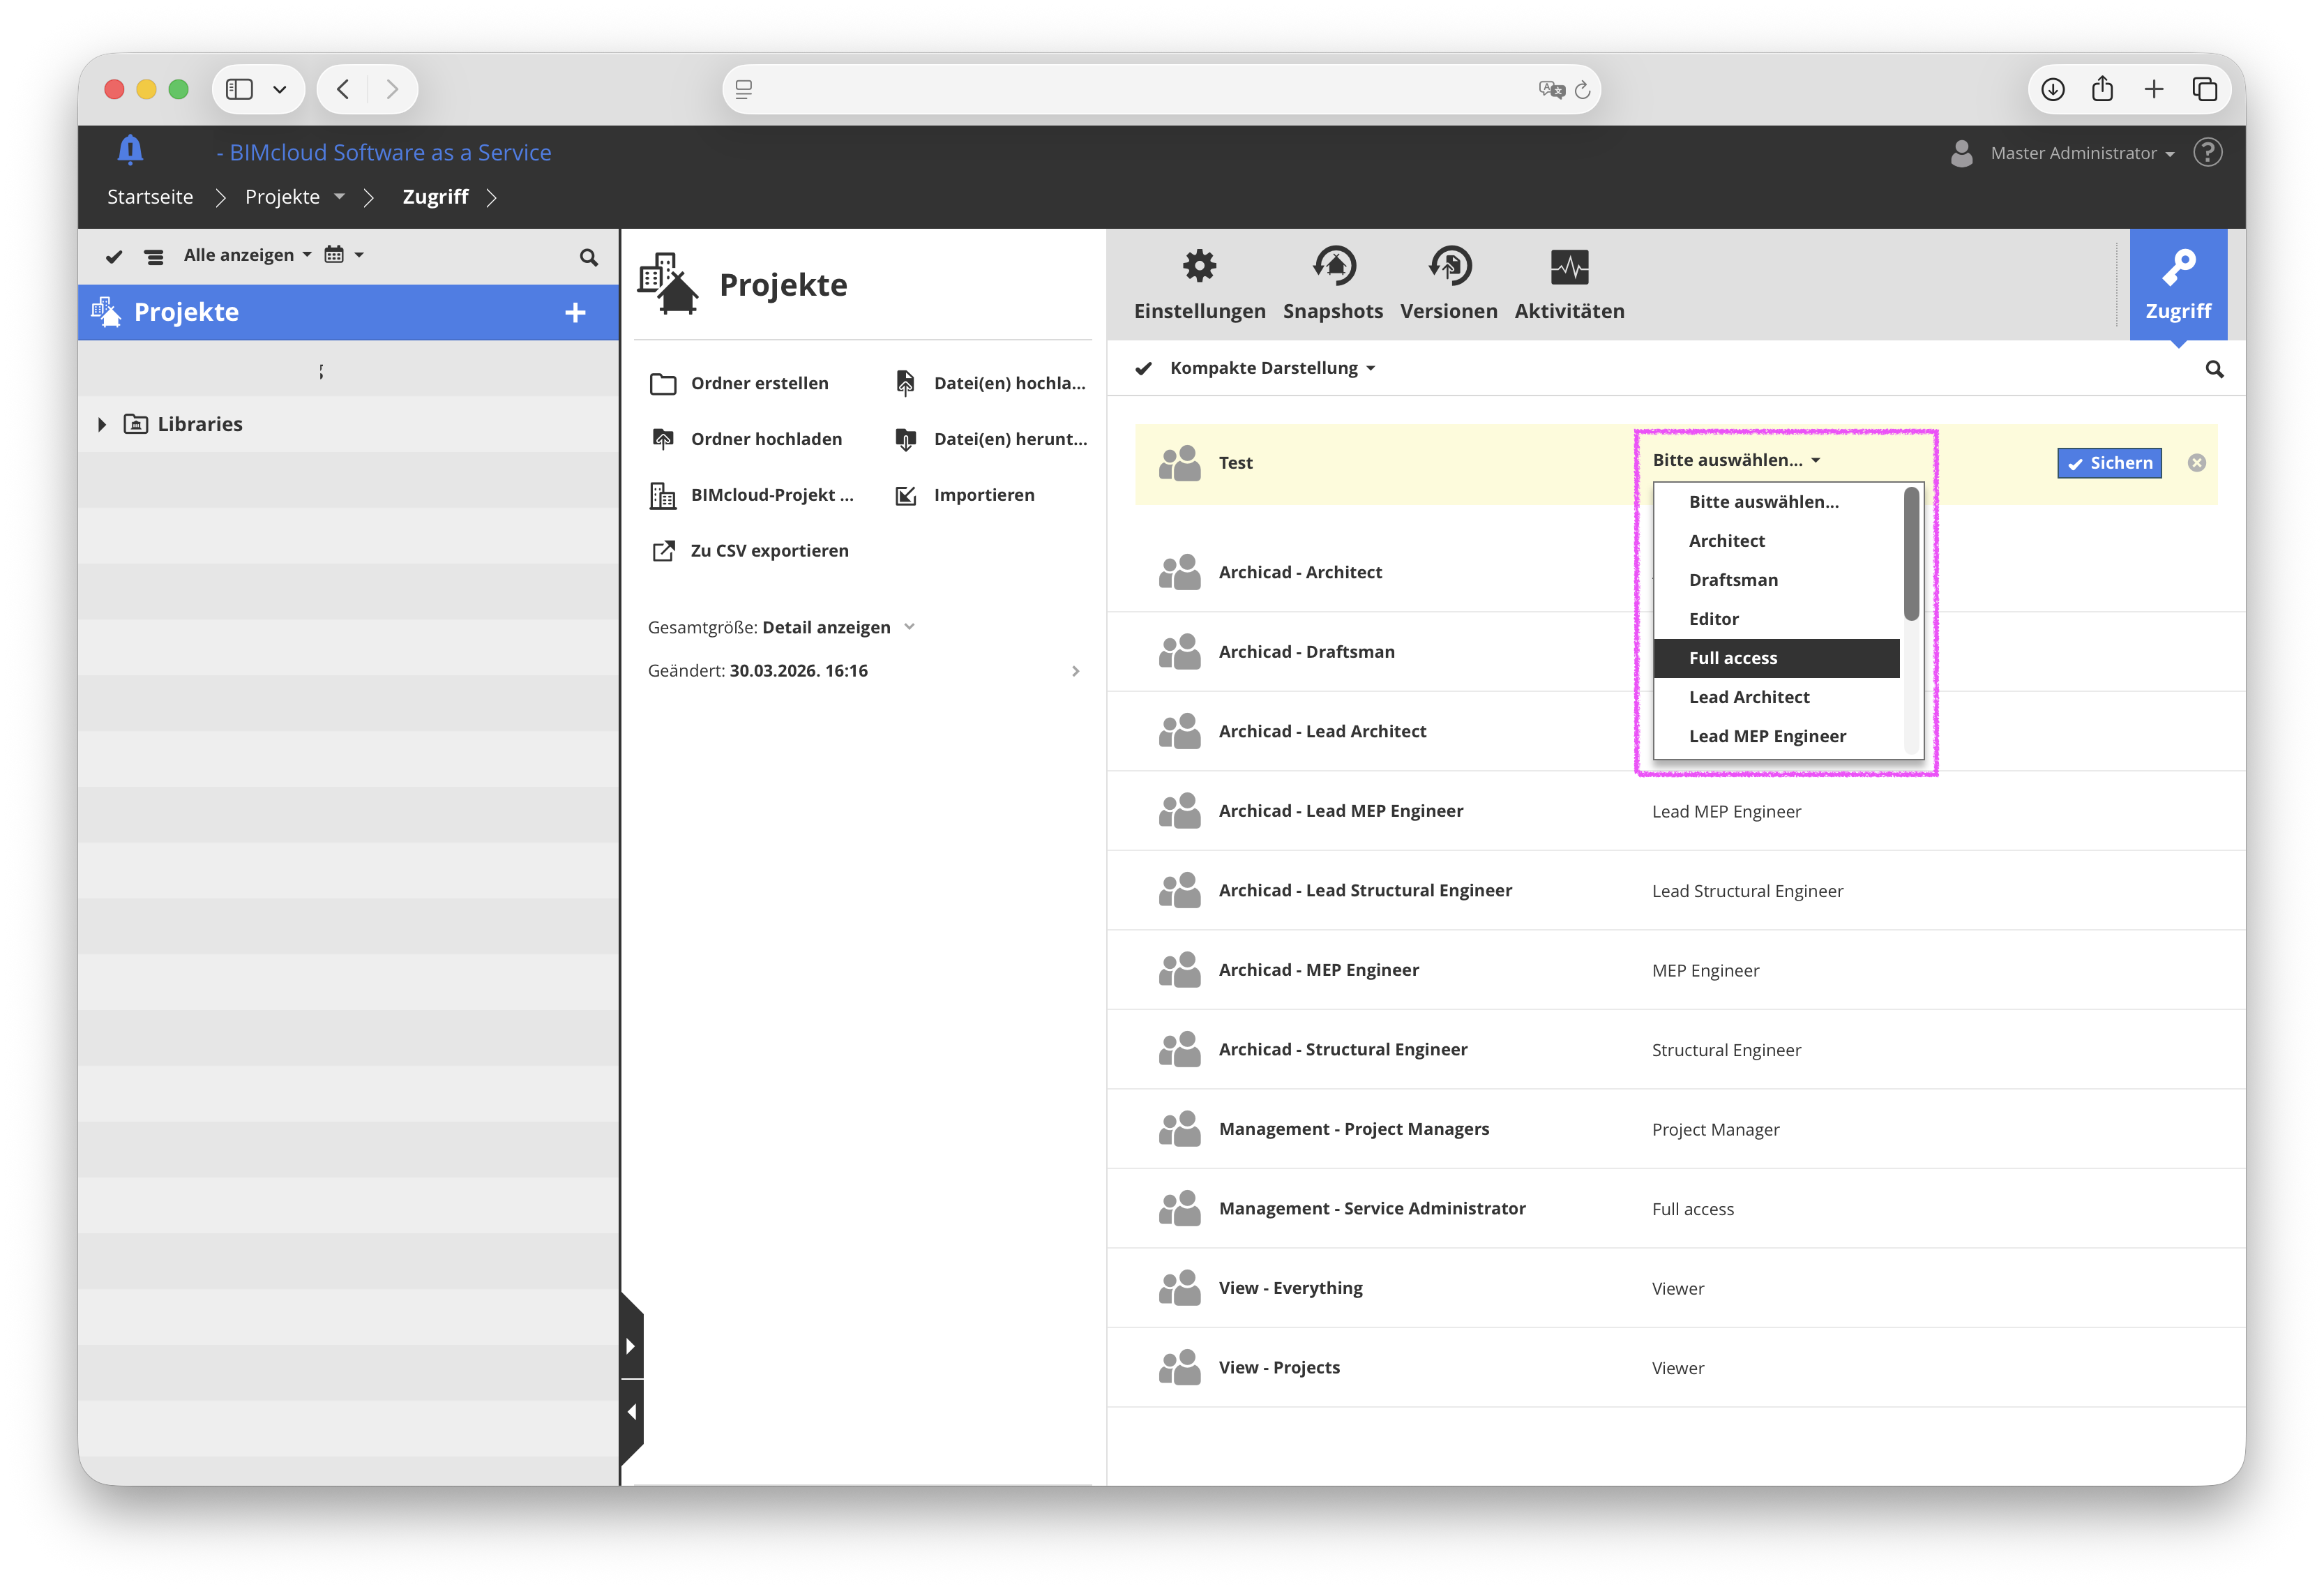Click Startseite breadcrumb
This screenshot has width=2324, height=1589.
click(x=150, y=197)
